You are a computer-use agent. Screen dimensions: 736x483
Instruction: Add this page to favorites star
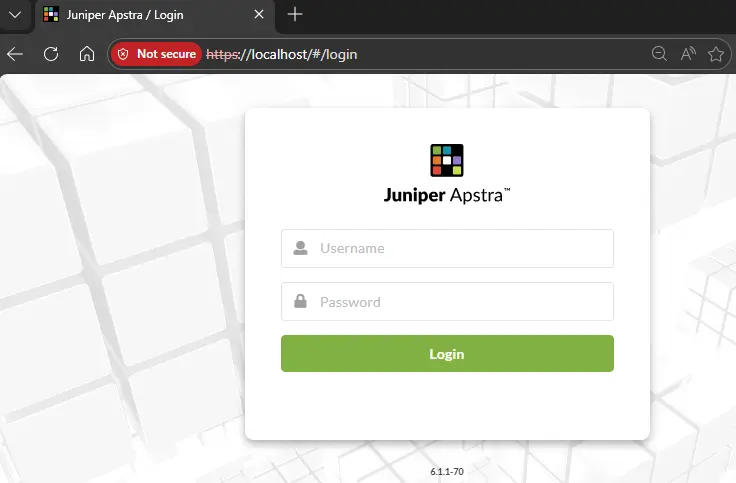coord(716,54)
